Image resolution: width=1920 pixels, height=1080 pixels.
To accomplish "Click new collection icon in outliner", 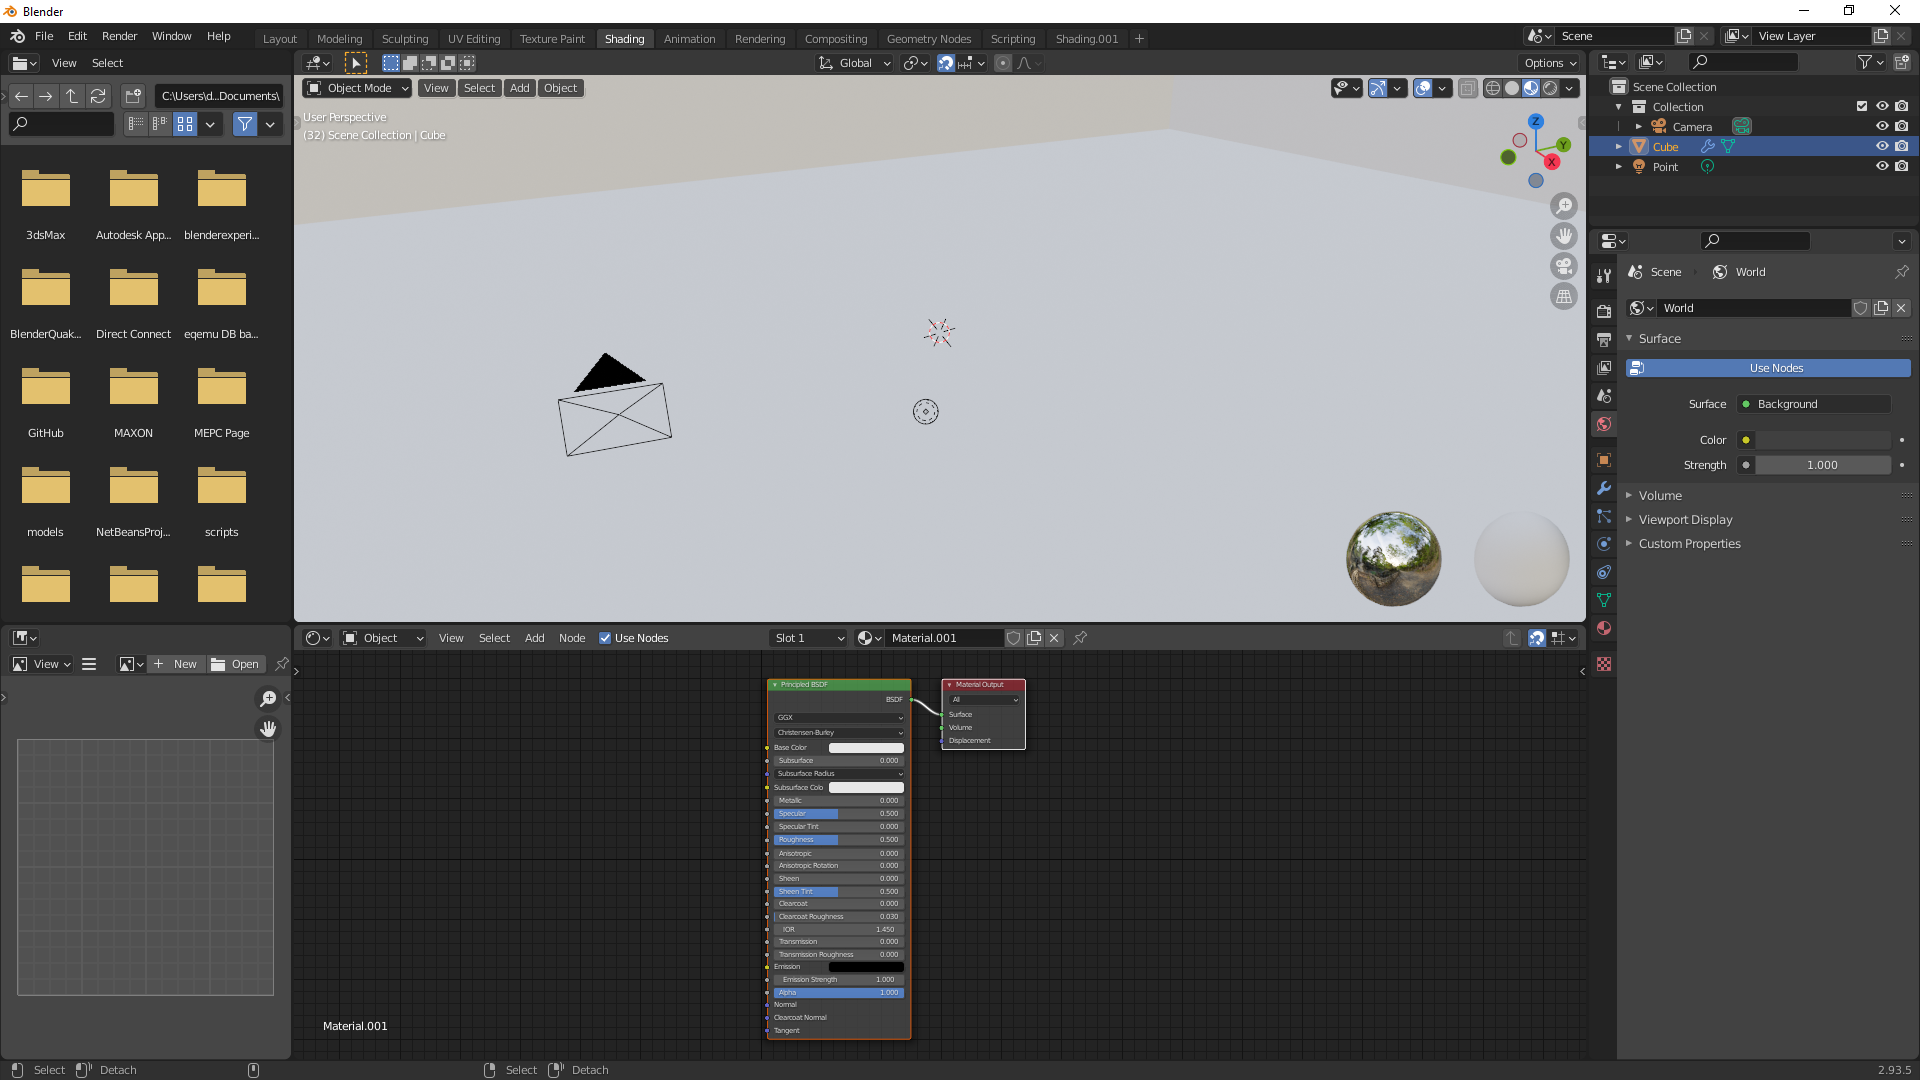I will (x=1901, y=62).
